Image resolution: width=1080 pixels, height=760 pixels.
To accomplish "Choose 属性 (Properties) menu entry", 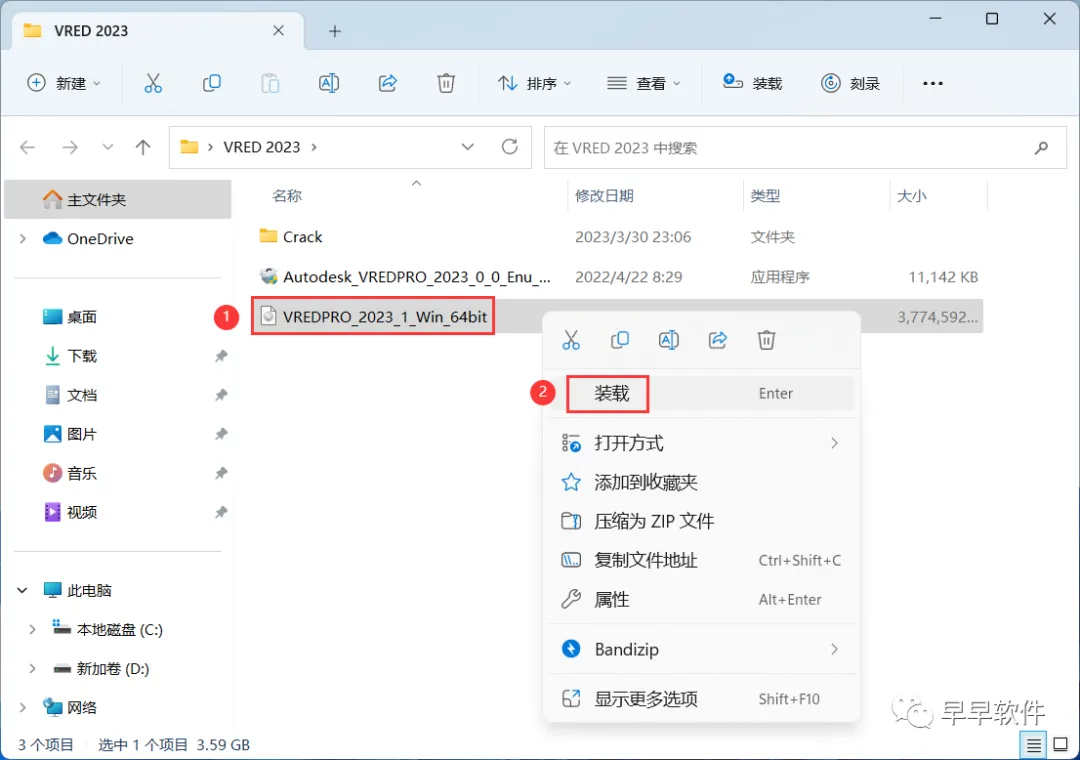I will tap(701, 599).
